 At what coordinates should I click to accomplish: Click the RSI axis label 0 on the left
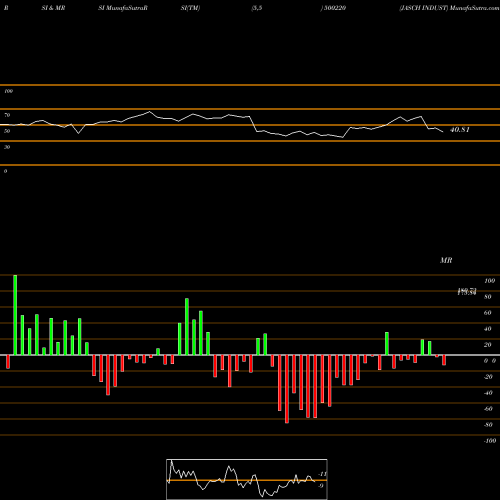pyautogui.click(x=5, y=171)
